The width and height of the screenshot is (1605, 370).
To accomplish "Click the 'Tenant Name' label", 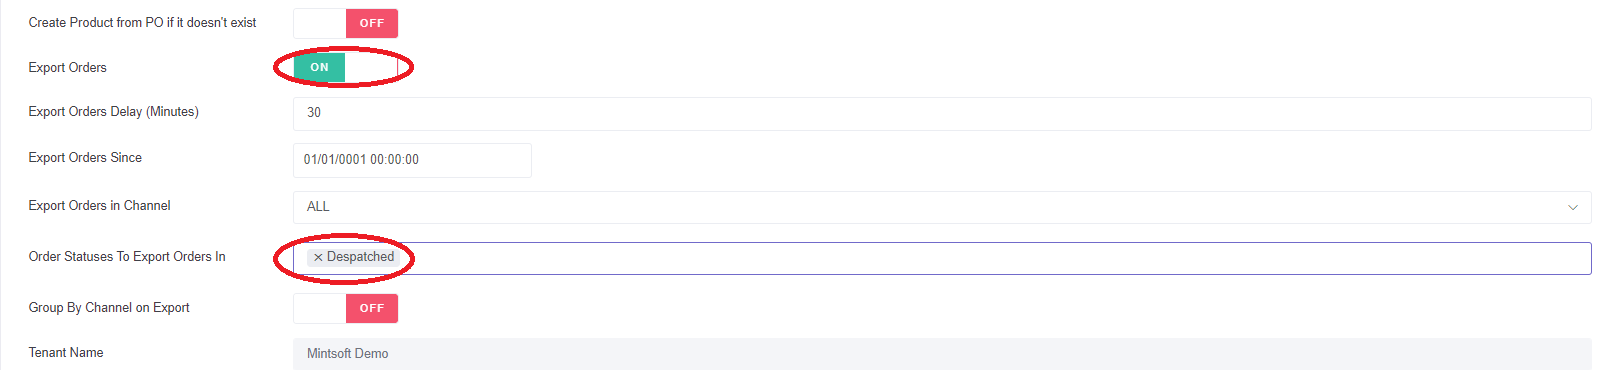I will [66, 353].
